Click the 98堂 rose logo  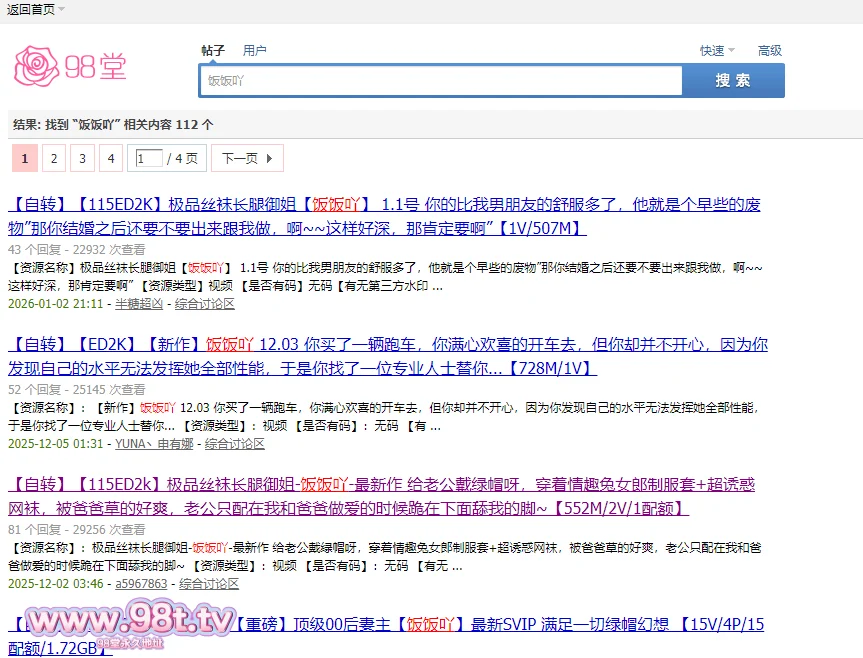(70, 66)
